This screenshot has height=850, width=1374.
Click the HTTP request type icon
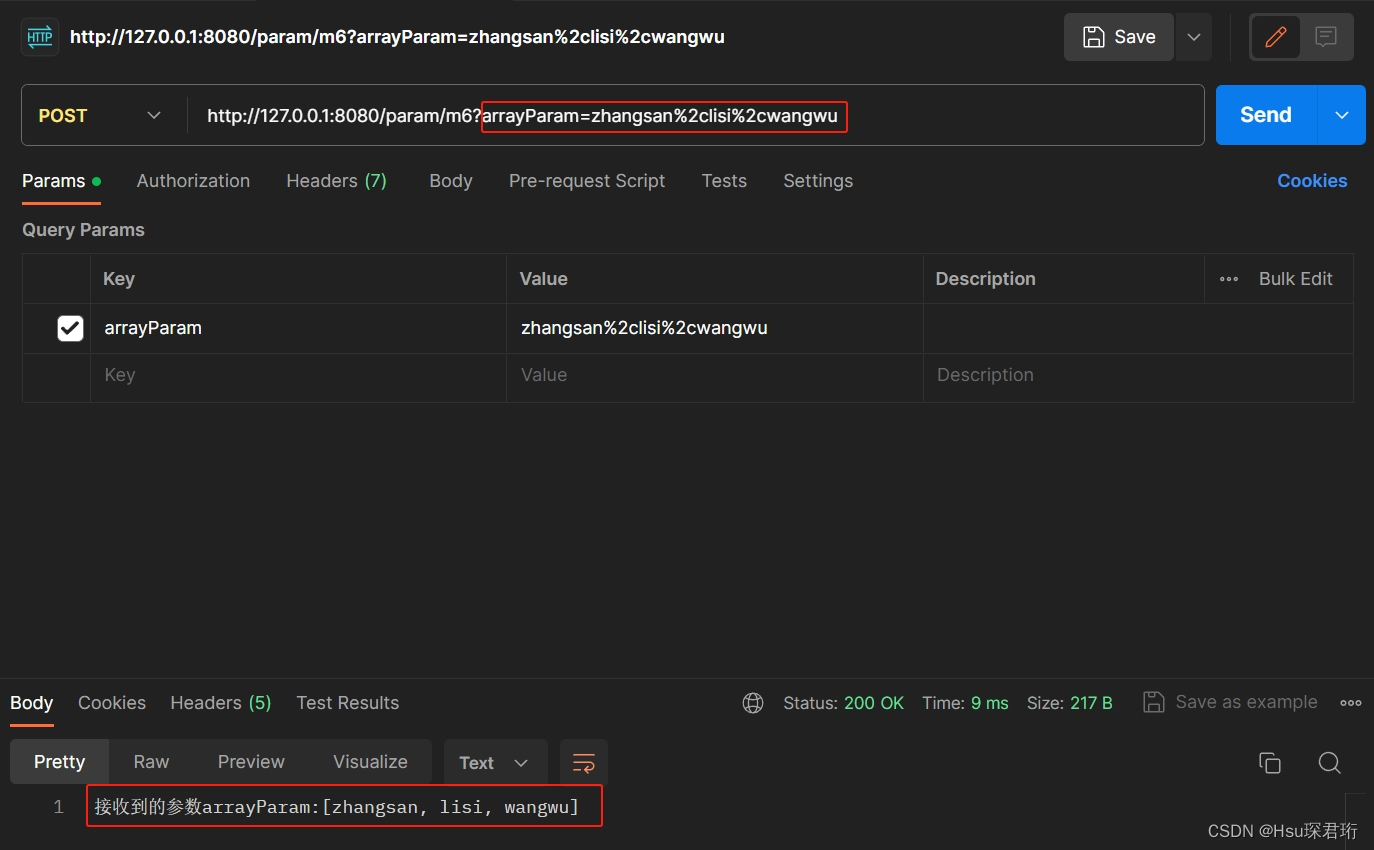[x=40, y=37]
